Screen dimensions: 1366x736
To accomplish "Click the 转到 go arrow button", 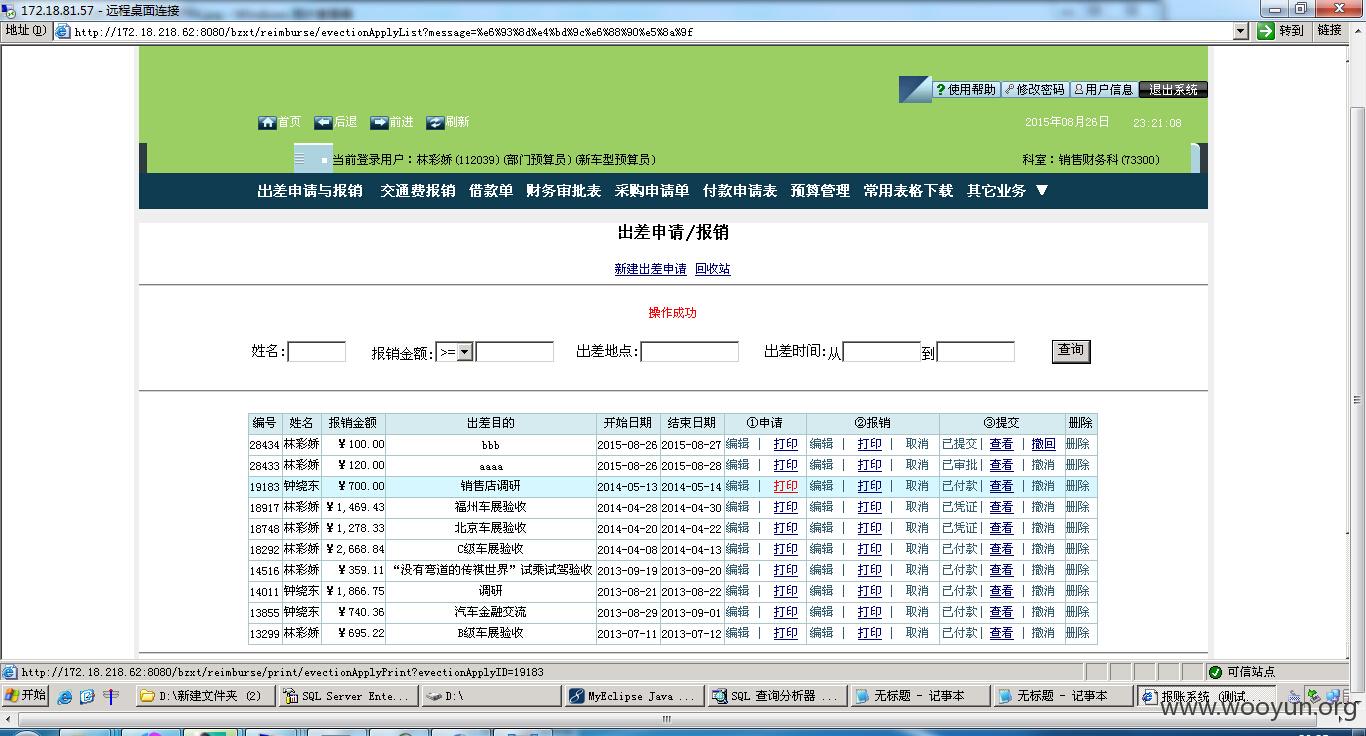I will pos(1281,31).
